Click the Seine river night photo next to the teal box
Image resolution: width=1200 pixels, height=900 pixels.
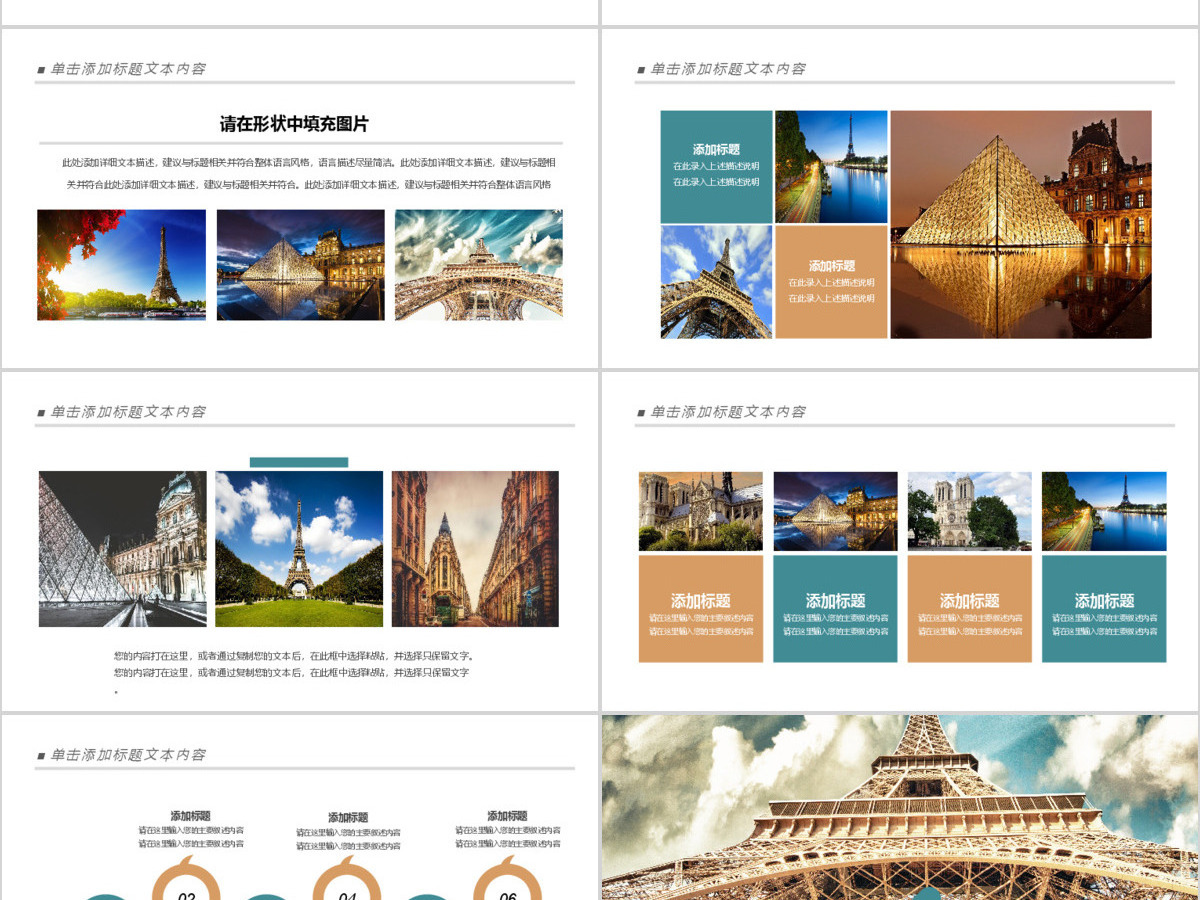click(831, 166)
